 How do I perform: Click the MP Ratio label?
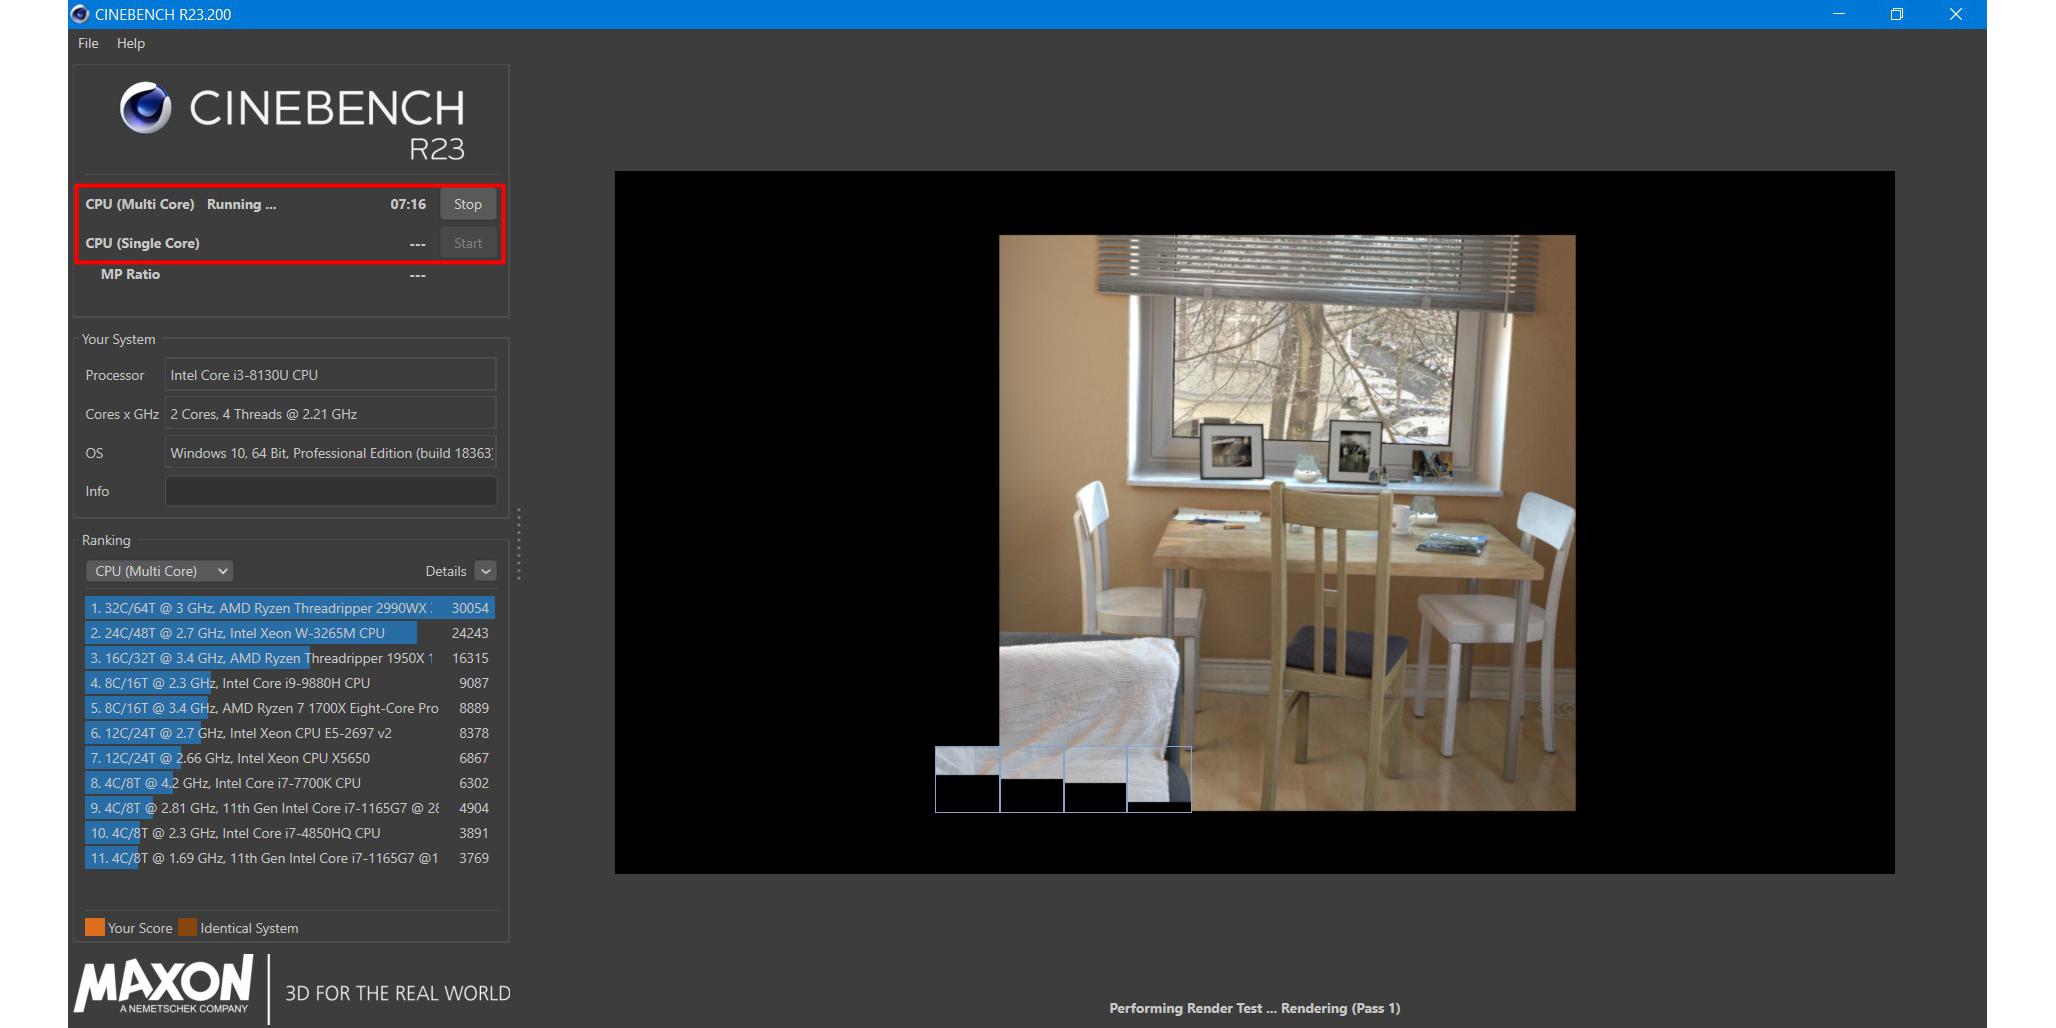click(130, 274)
